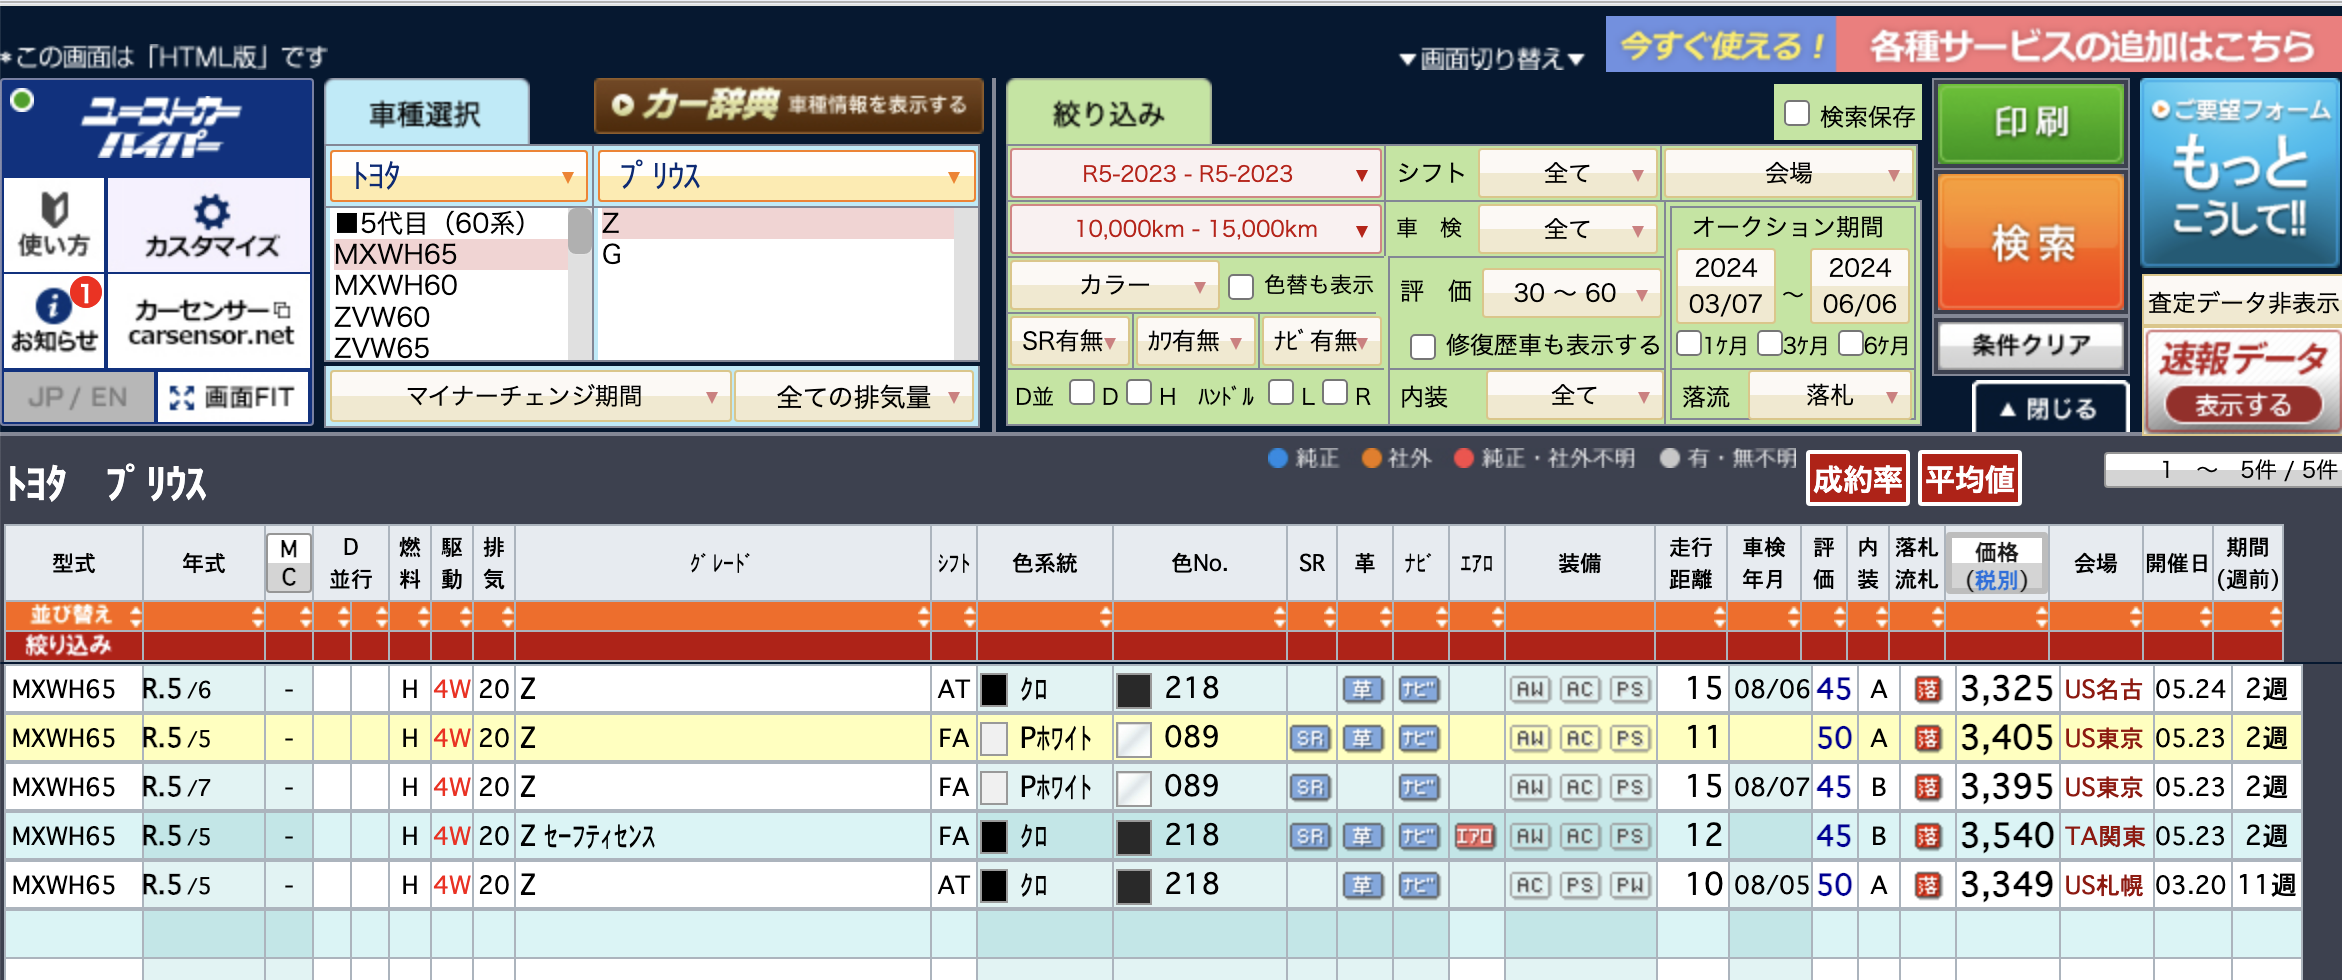Screen dimensions: 2342x980
Task: Enable 修復歴車も表示する checkbox
Action: click(x=1423, y=347)
